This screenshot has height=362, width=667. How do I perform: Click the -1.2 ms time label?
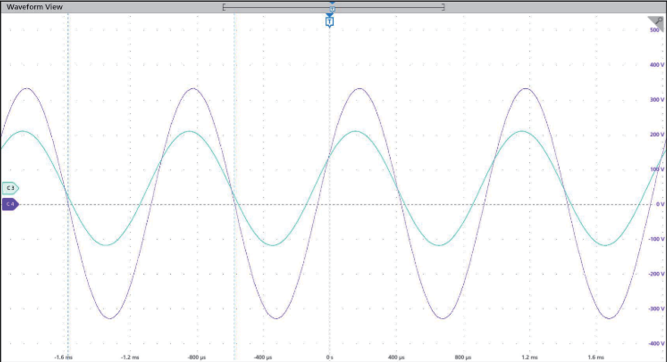[x=130, y=357]
